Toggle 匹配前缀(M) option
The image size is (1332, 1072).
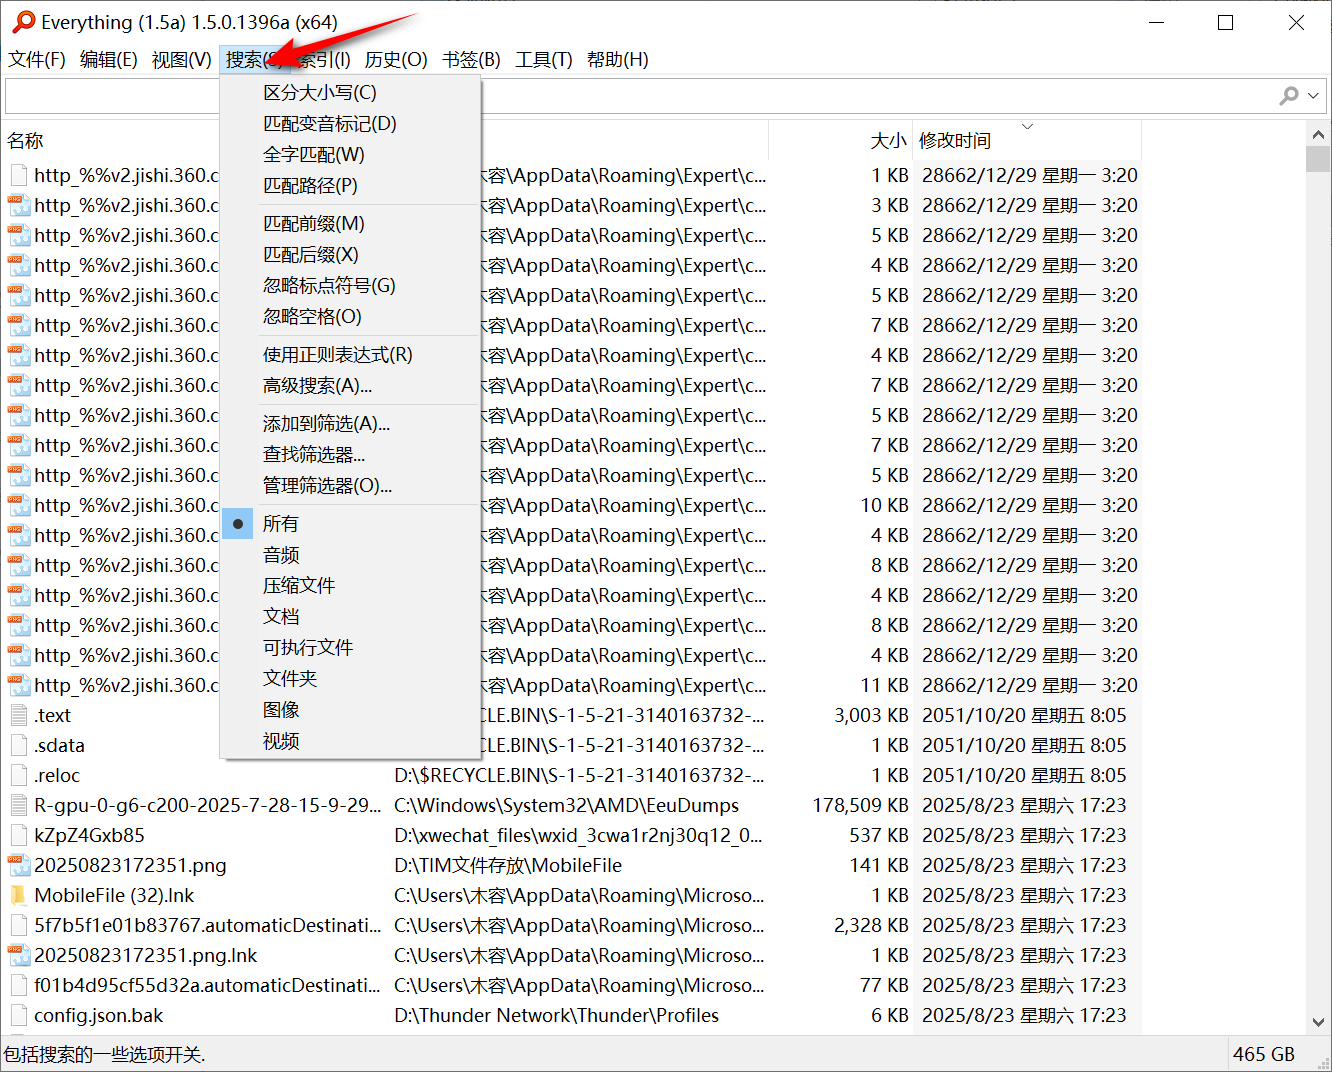coord(351,223)
